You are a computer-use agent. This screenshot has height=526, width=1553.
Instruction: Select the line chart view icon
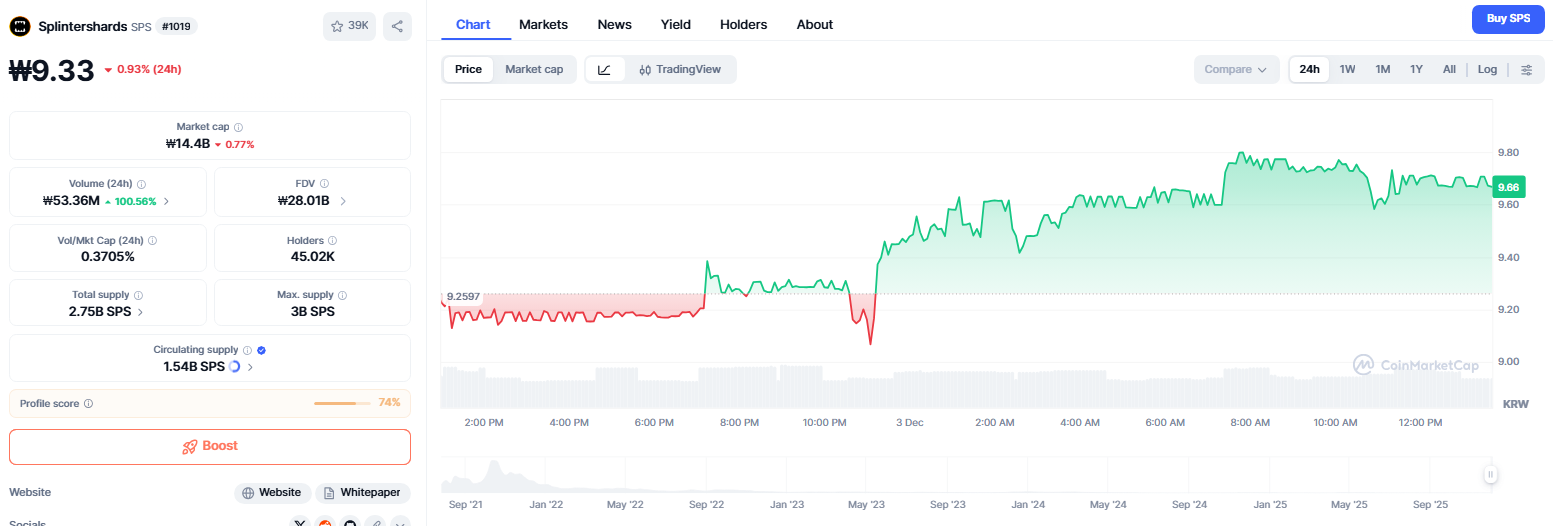point(605,70)
